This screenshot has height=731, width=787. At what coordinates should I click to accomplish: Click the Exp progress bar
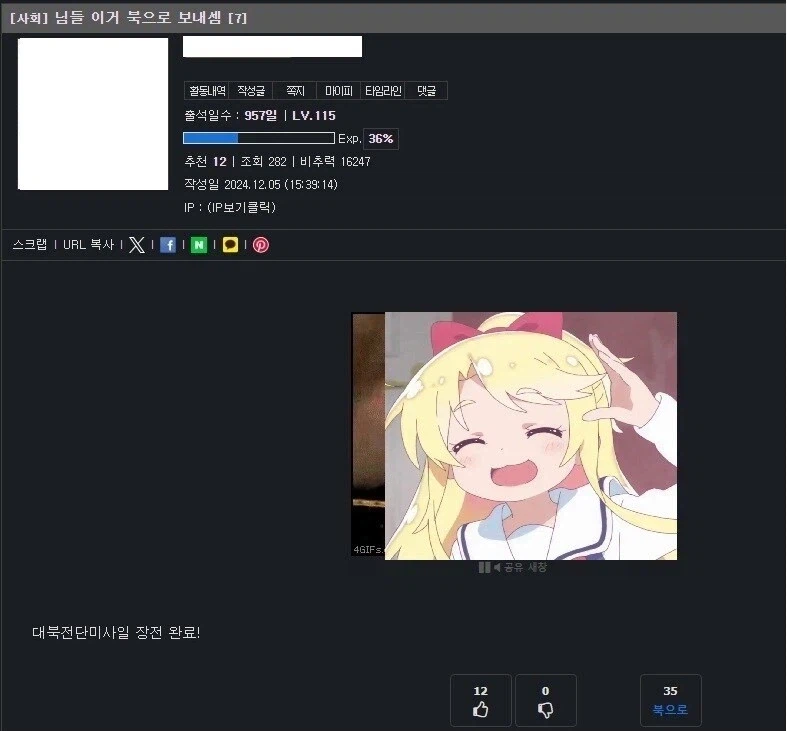[x=259, y=138]
